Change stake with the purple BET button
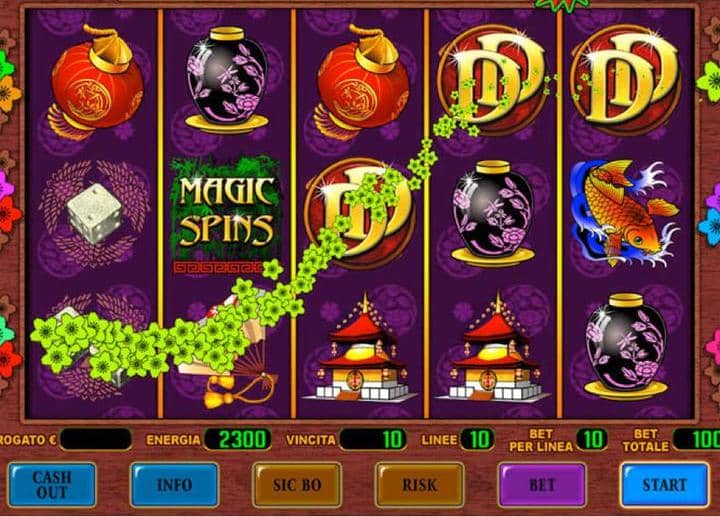Image resolution: width=720 pixels, height=517 pixels. (542, 485)
